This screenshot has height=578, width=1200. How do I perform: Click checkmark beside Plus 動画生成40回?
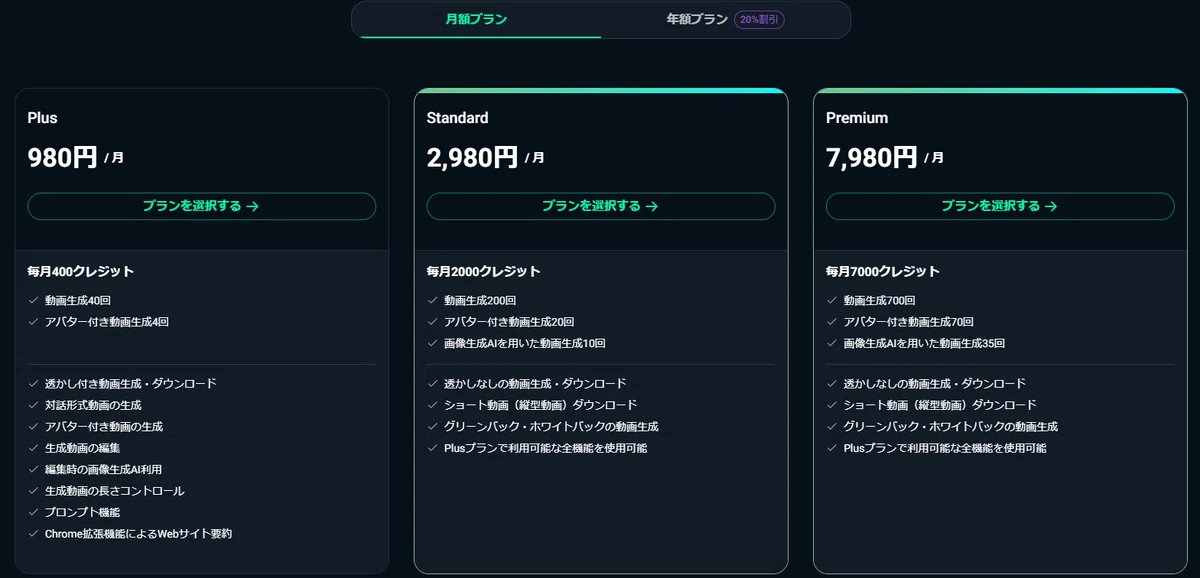pyautogui.click(x=33, y=300)
